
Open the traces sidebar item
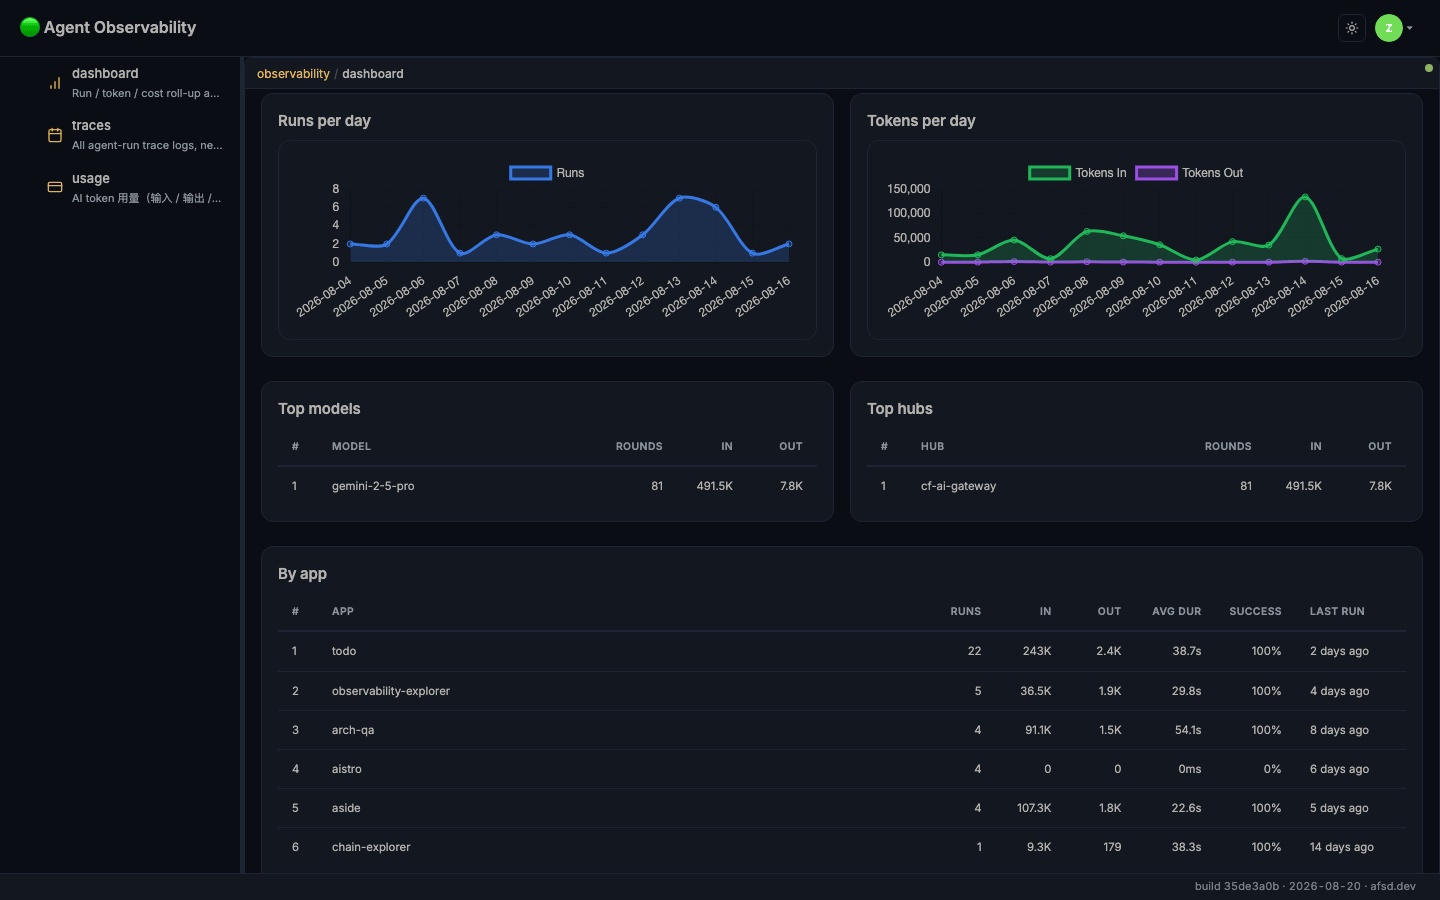pos(135,135)
